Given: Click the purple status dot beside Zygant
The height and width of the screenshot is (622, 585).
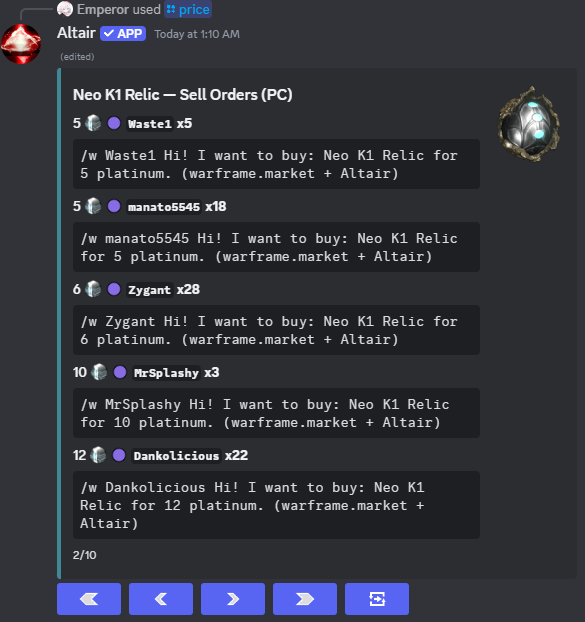Looking at the screenshot, I should coord(114,289).
